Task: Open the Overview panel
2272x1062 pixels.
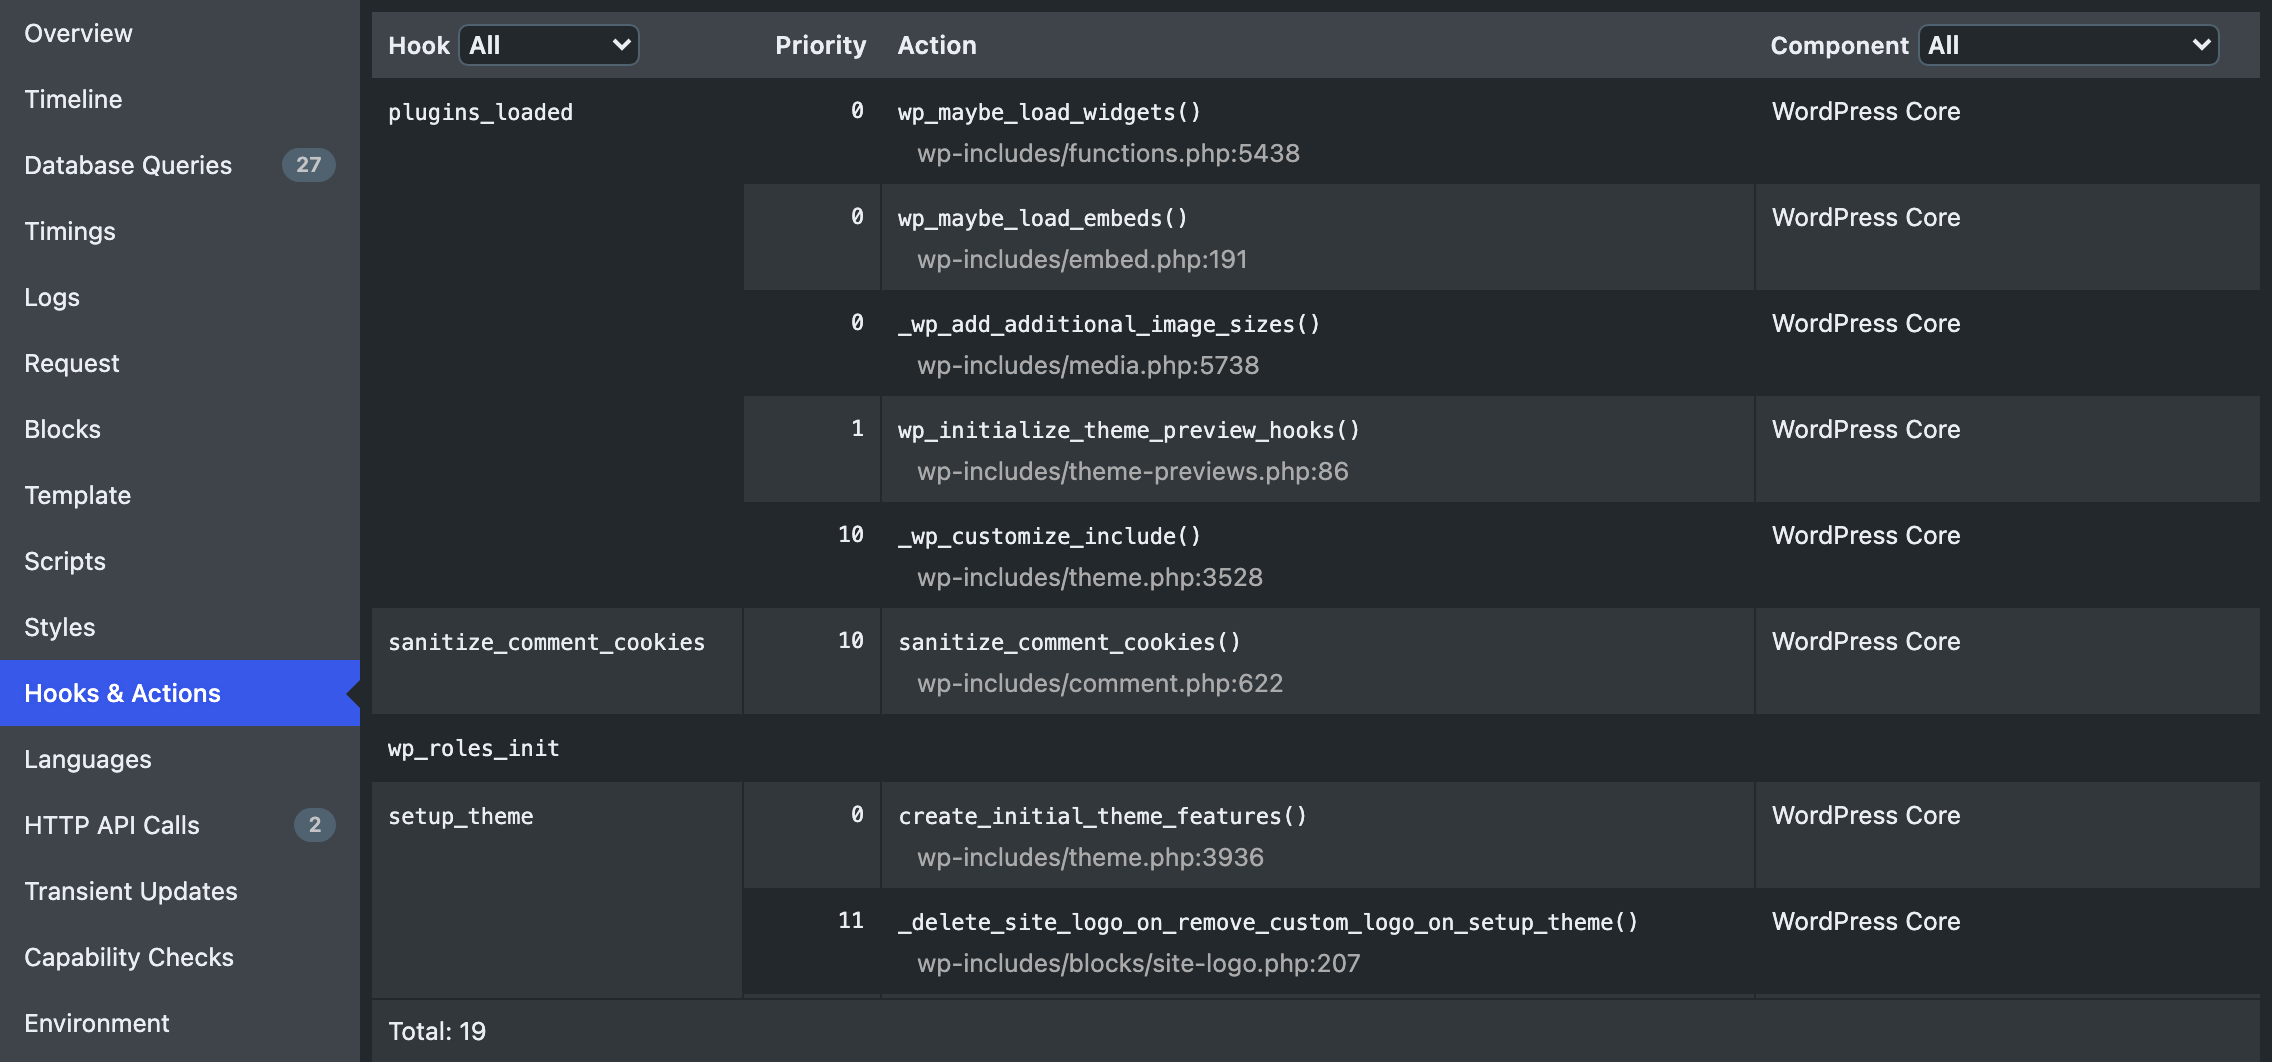Action: (x=78, y=33)
